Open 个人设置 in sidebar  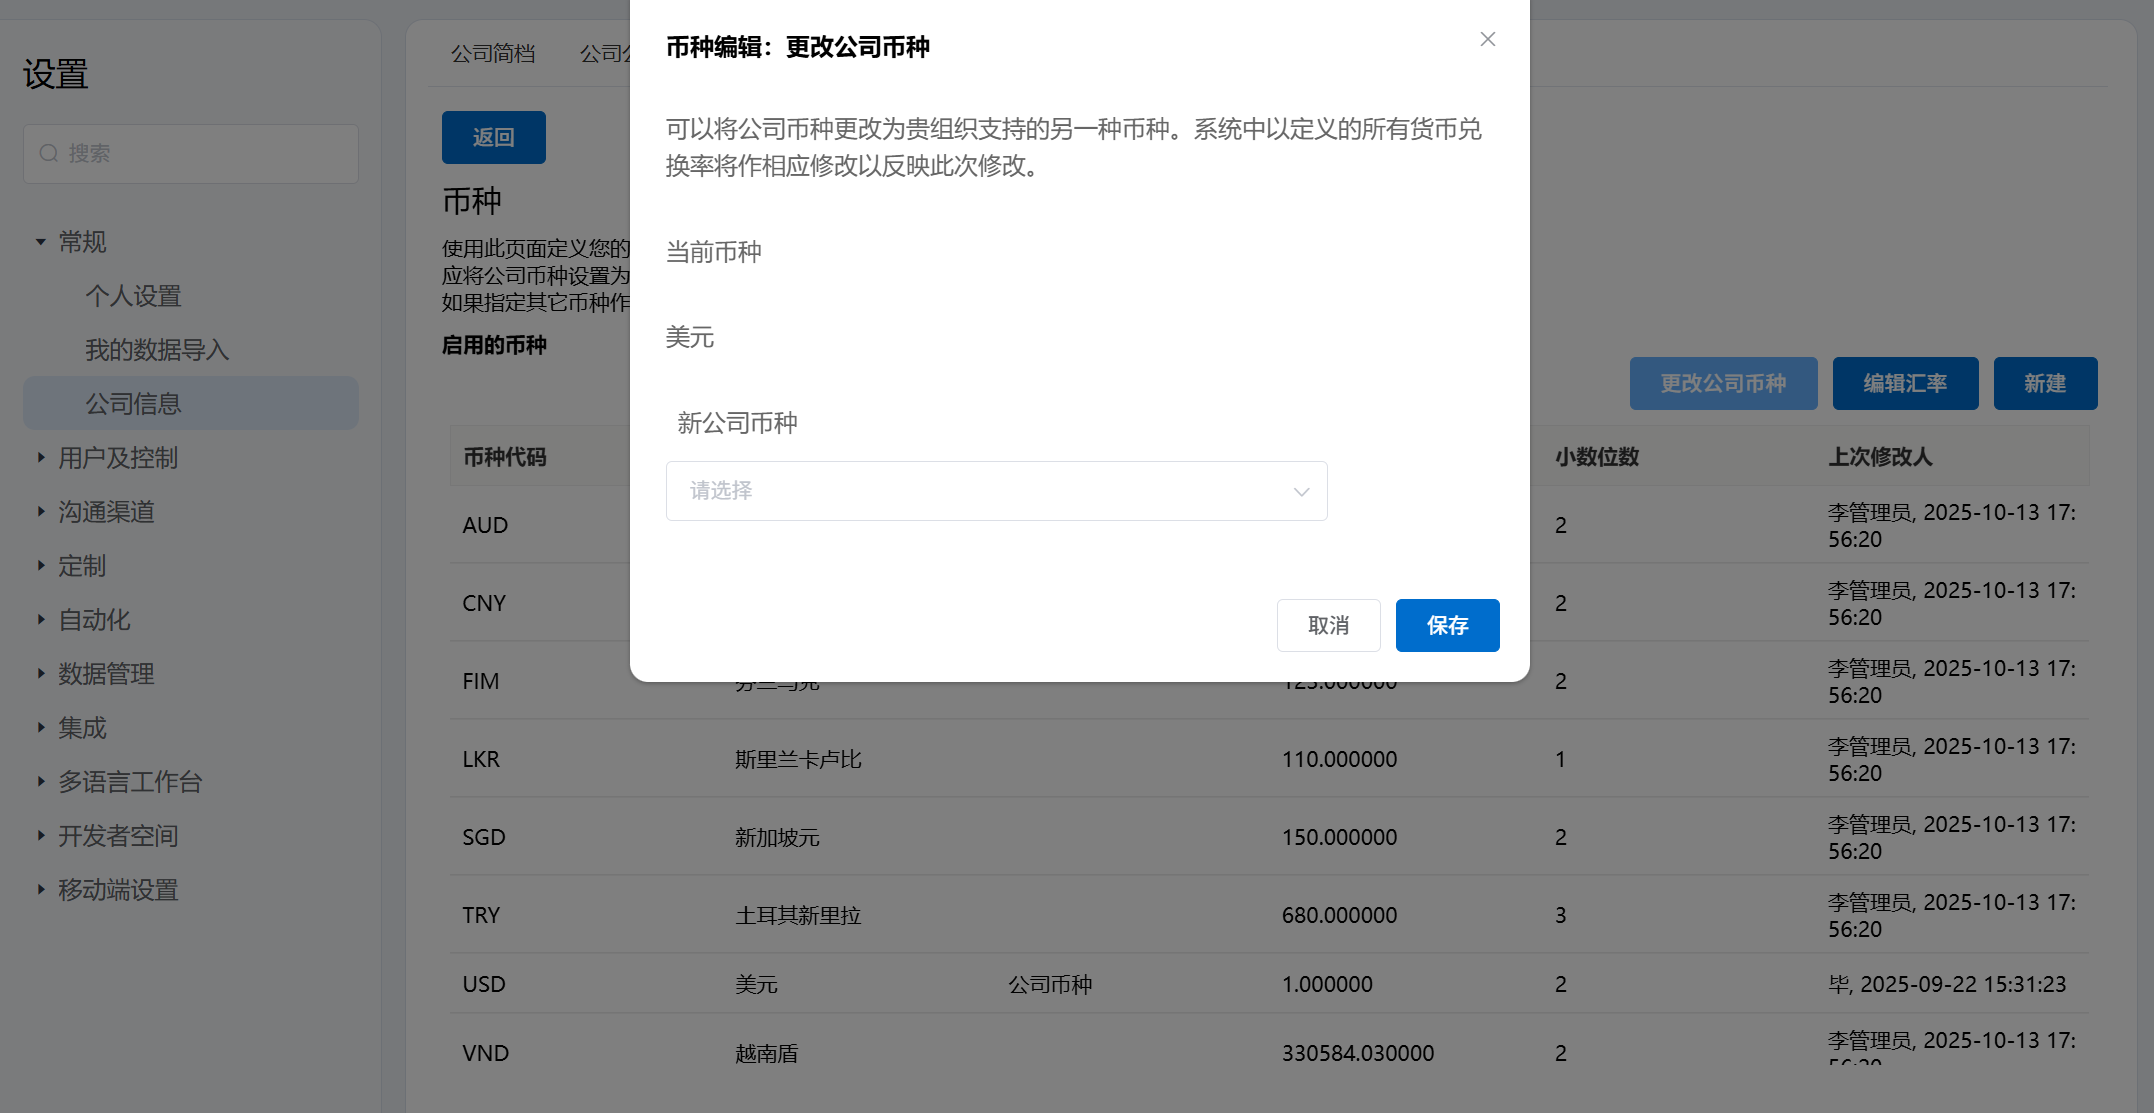[x=133, y=296]
